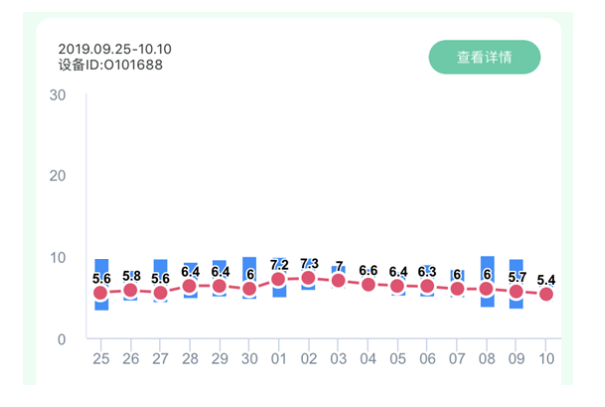Click the 6.6 data point on day 04

[x=368, y=284]
